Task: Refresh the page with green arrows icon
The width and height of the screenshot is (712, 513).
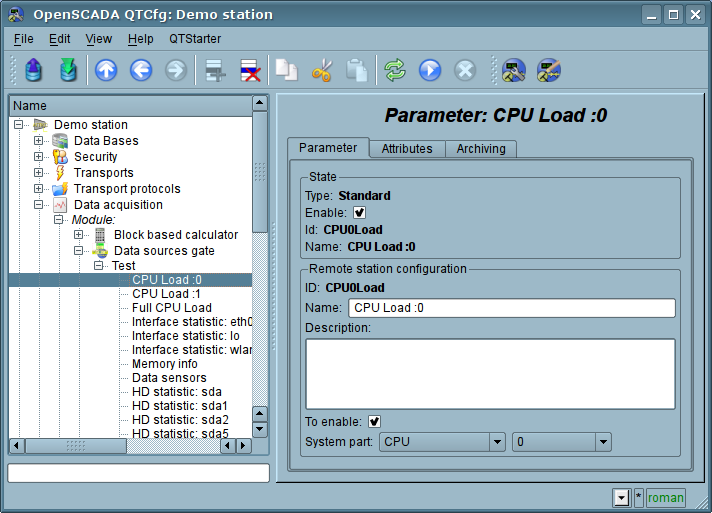Action: [395, 70]
